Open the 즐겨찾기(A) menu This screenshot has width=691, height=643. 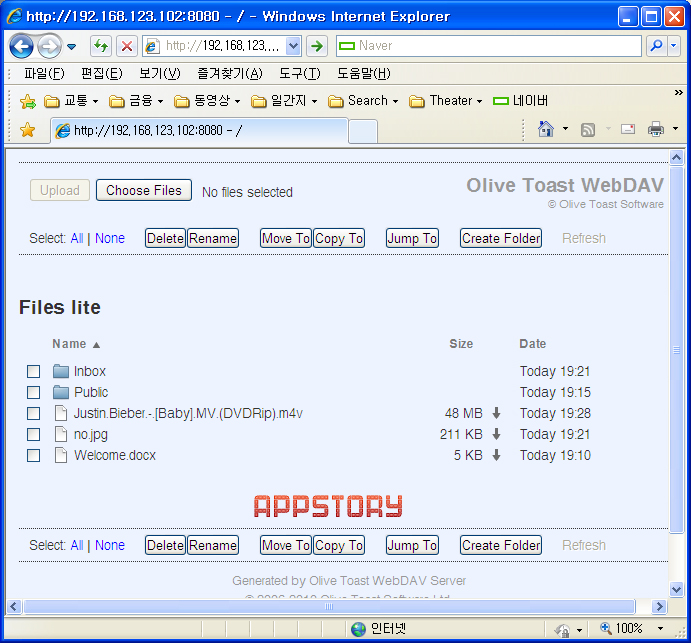[x=230, y=73]
